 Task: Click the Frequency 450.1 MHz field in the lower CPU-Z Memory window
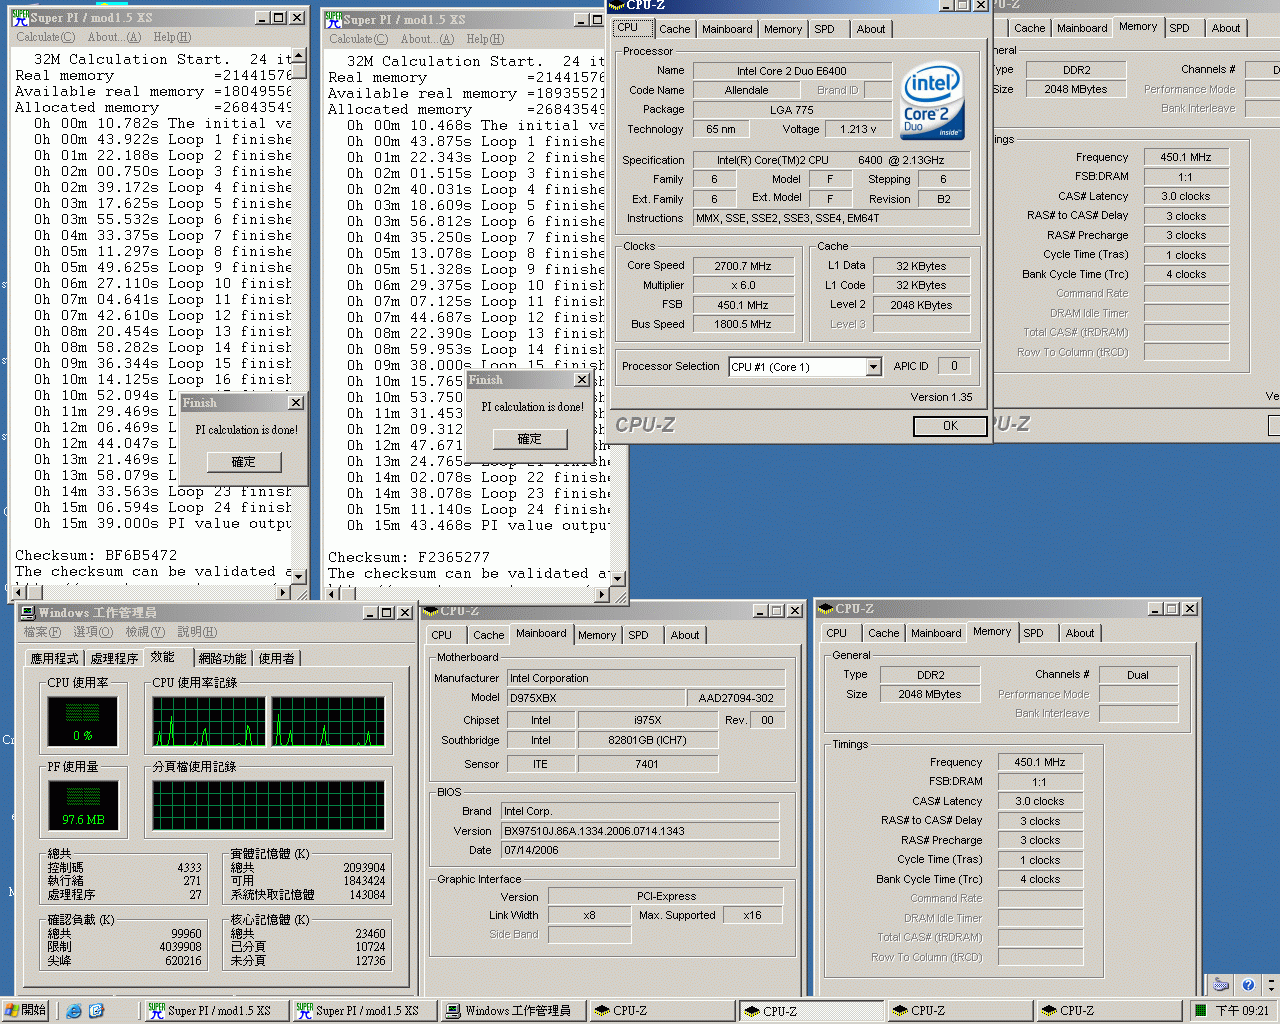coord(1040,762)
